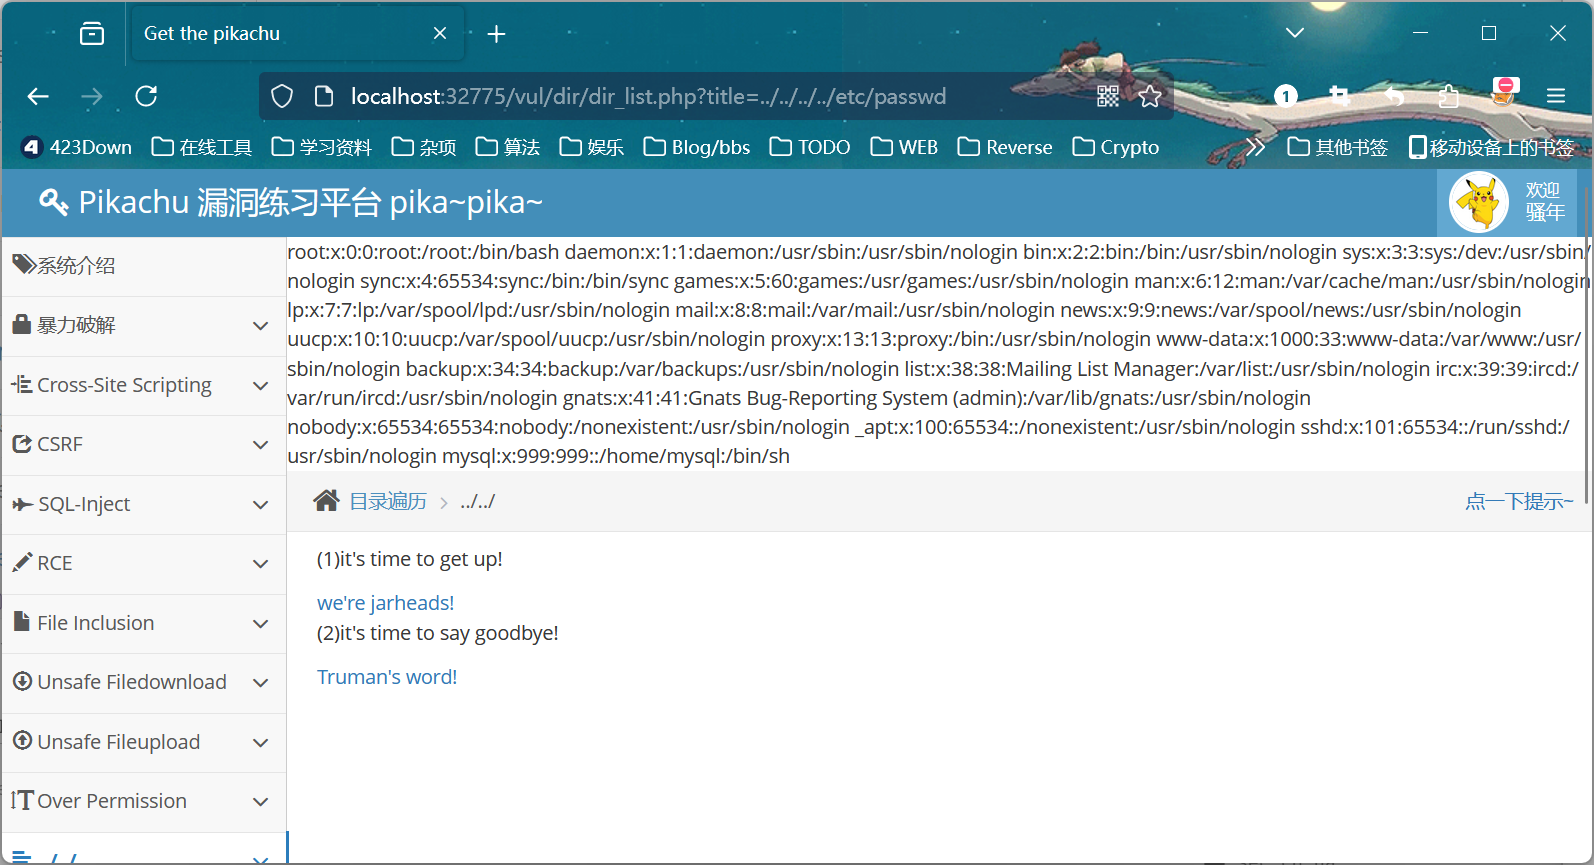The width and height of the screenshot is (1594, 865).
Task: Click the browser reload button
Action: (146, 96)
